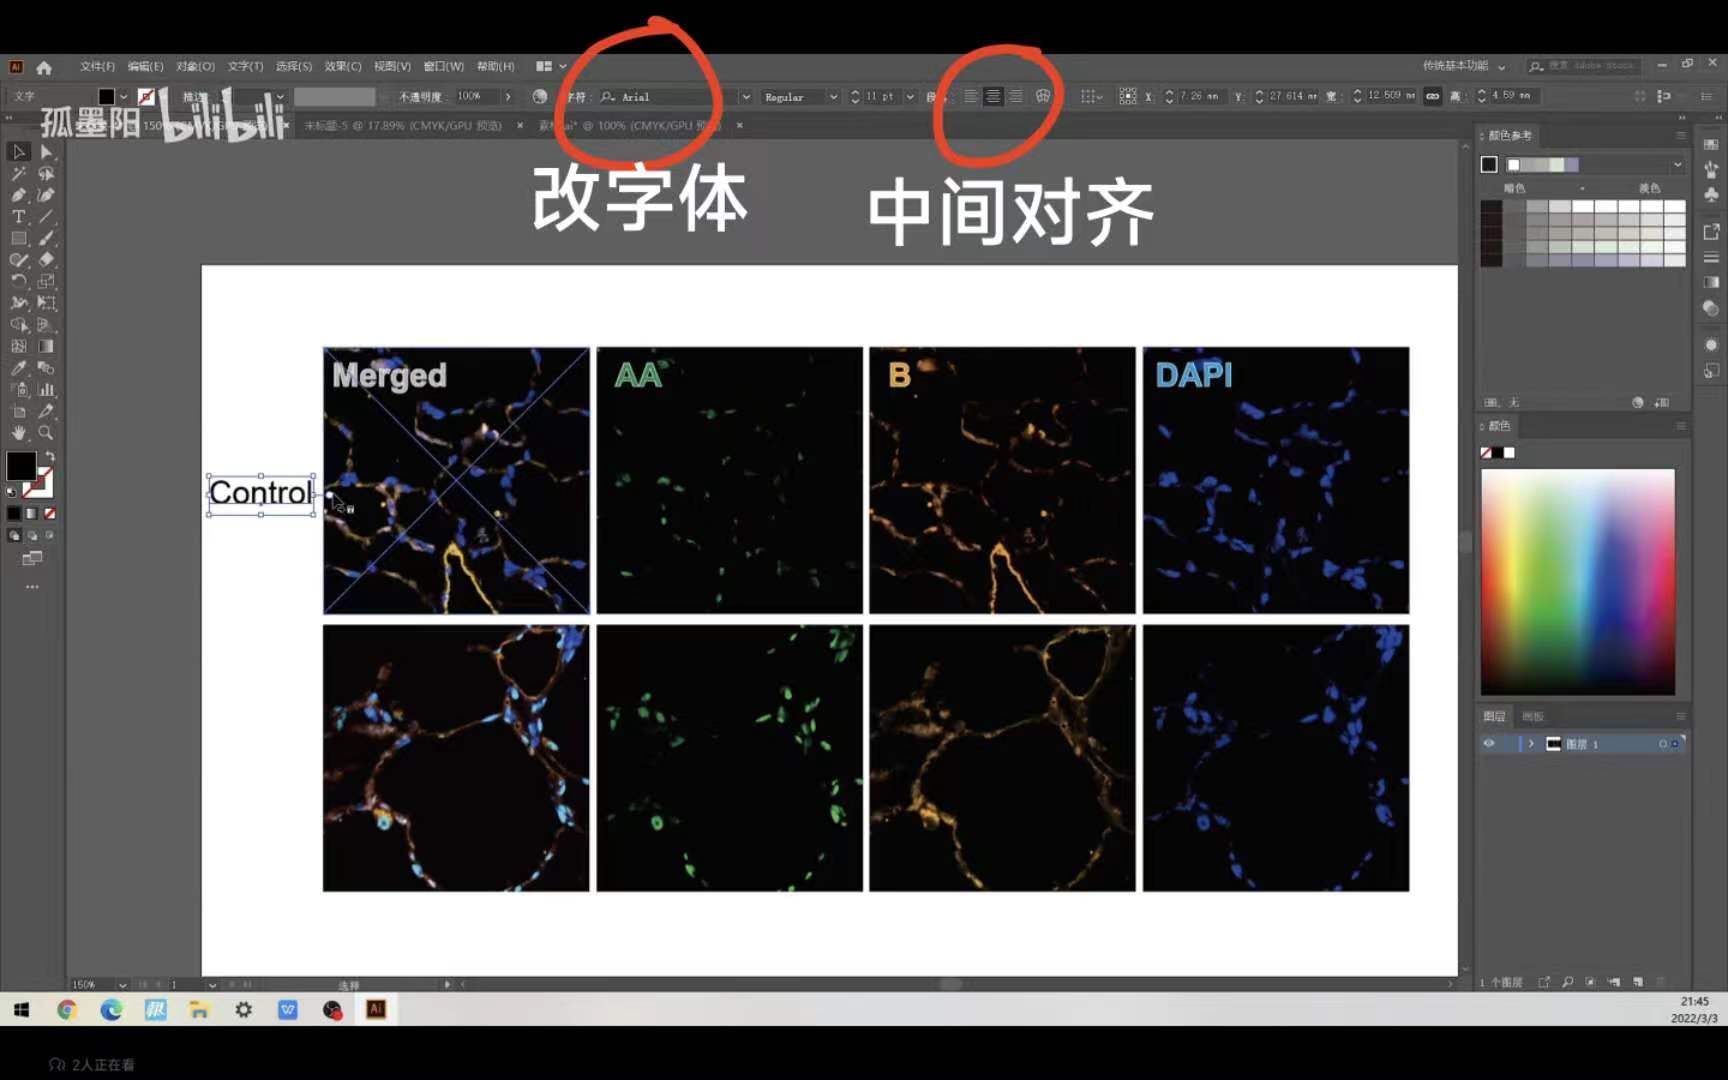Activate the Zoom tool

45,431
